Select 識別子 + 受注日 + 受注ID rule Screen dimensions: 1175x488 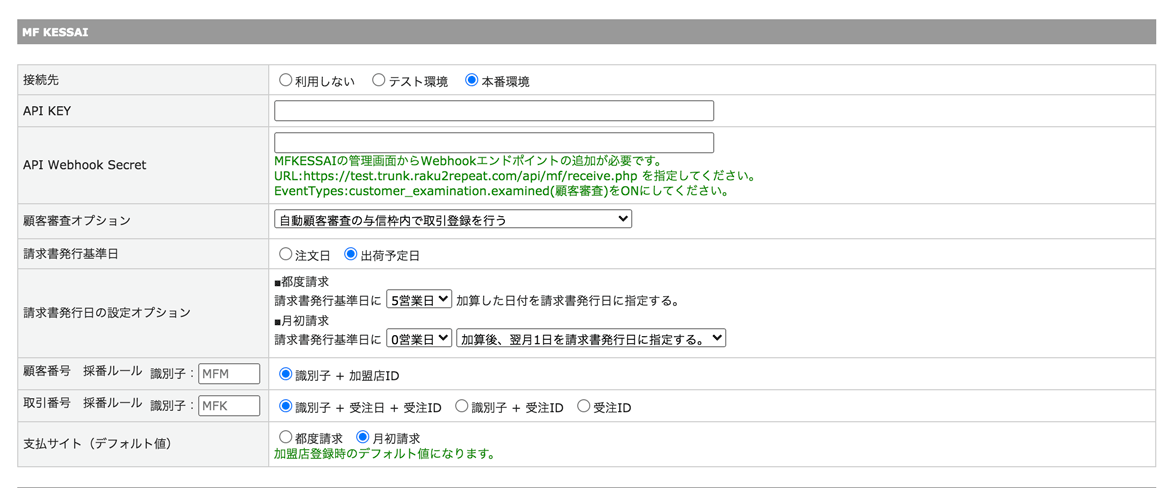point(285,406)
